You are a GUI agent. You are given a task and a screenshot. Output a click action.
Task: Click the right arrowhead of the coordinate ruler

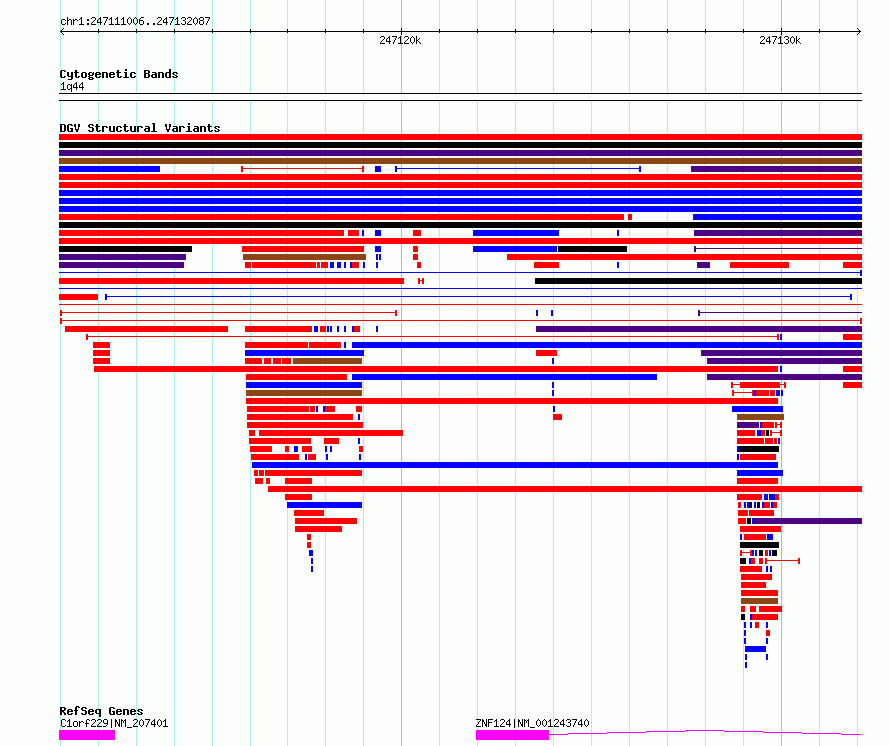[x=859, y=32]
